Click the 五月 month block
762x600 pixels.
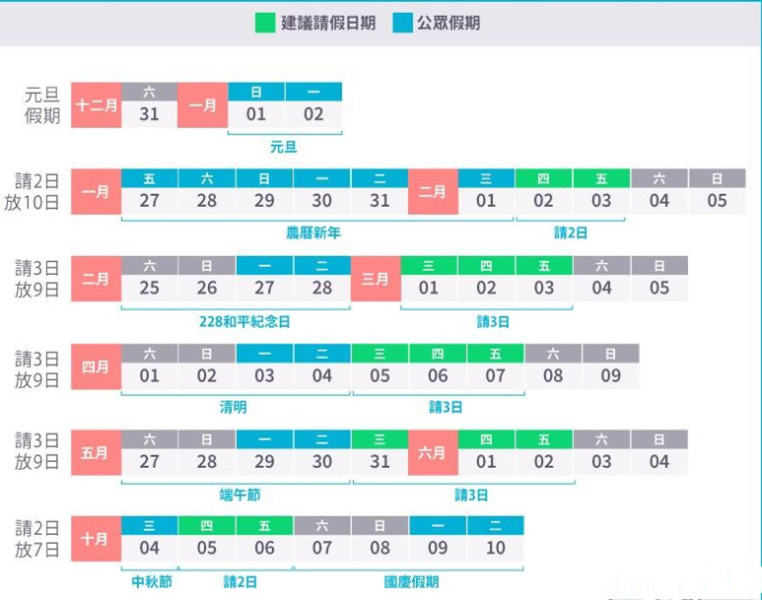[x=95, y=453]
